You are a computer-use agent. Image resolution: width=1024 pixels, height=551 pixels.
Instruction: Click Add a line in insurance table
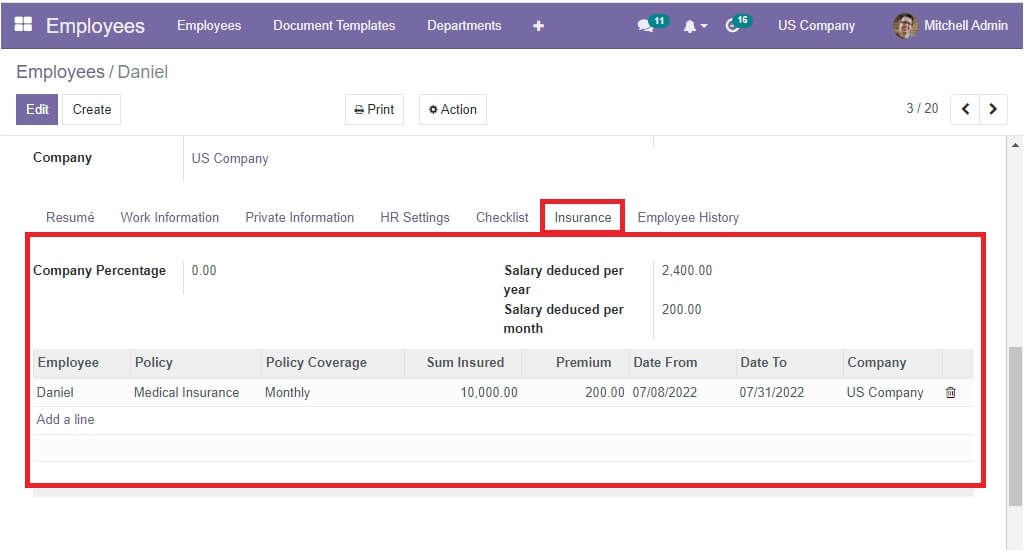tap(66, 420)
